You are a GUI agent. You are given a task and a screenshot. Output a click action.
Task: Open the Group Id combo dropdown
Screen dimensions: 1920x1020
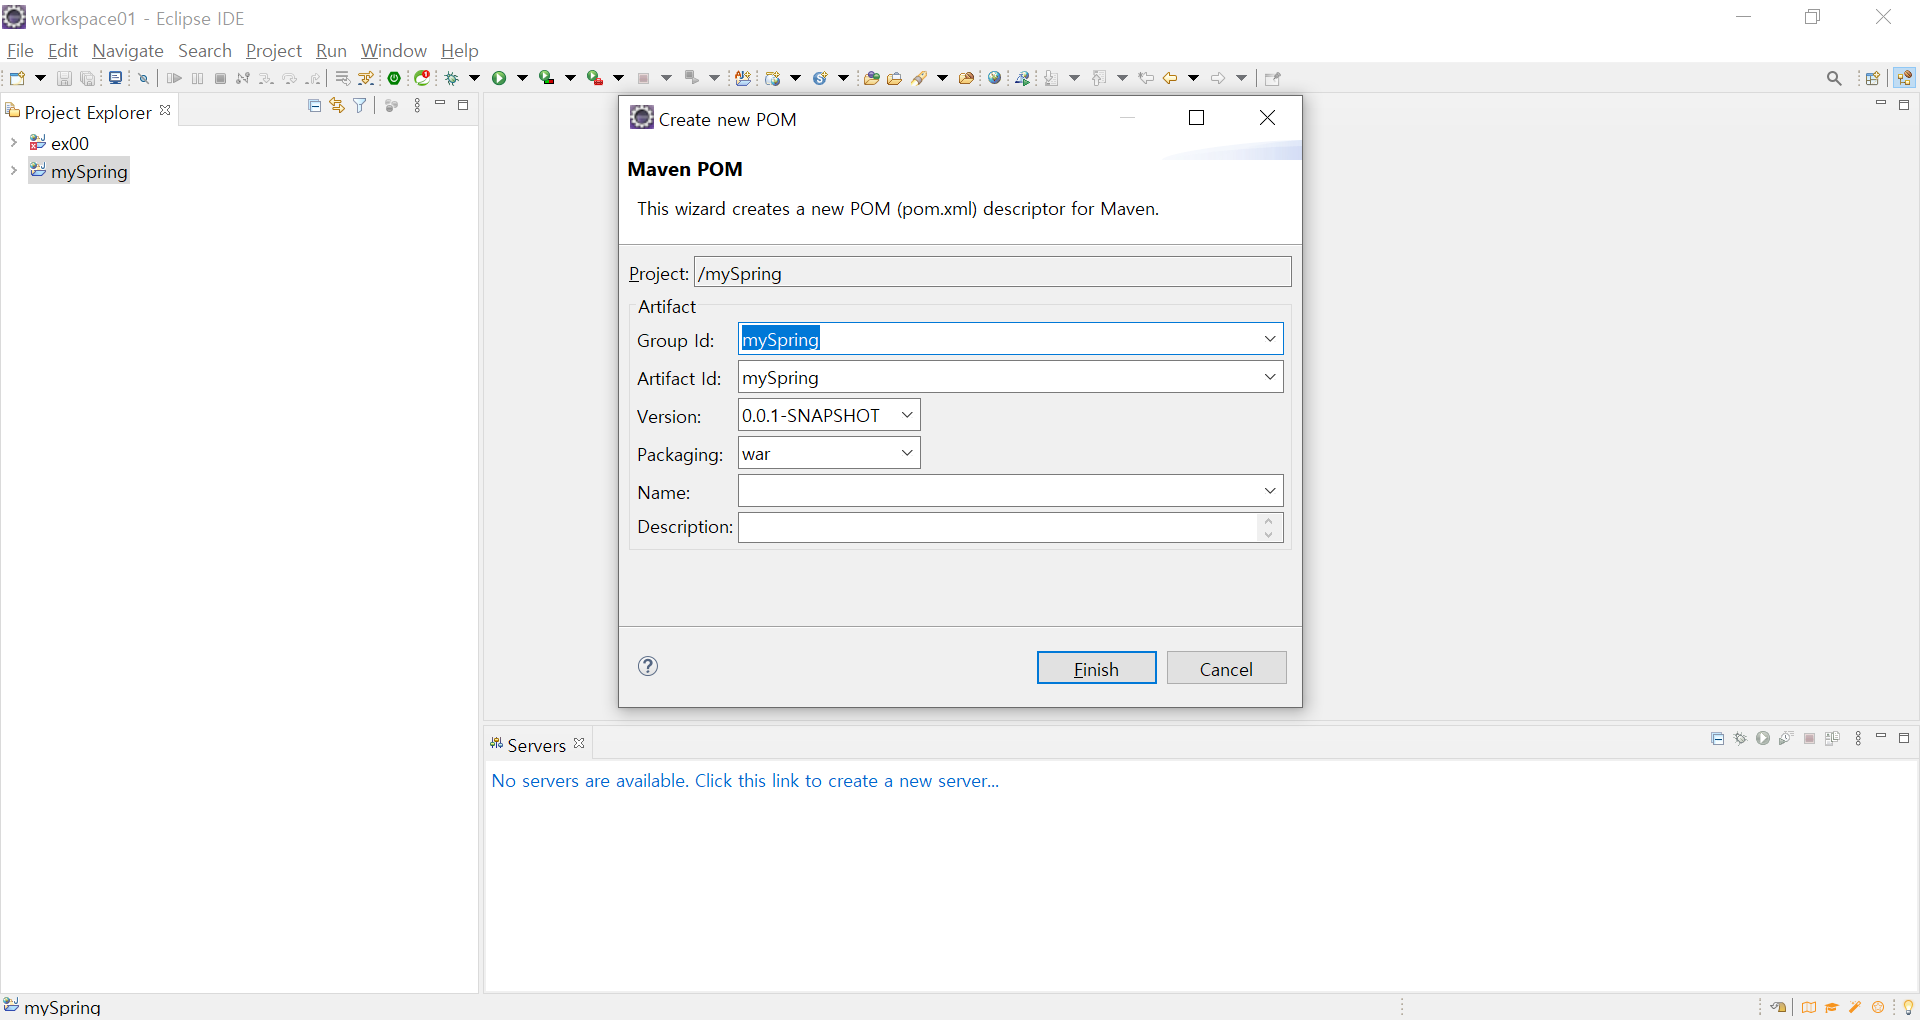tap(1270, 339)
